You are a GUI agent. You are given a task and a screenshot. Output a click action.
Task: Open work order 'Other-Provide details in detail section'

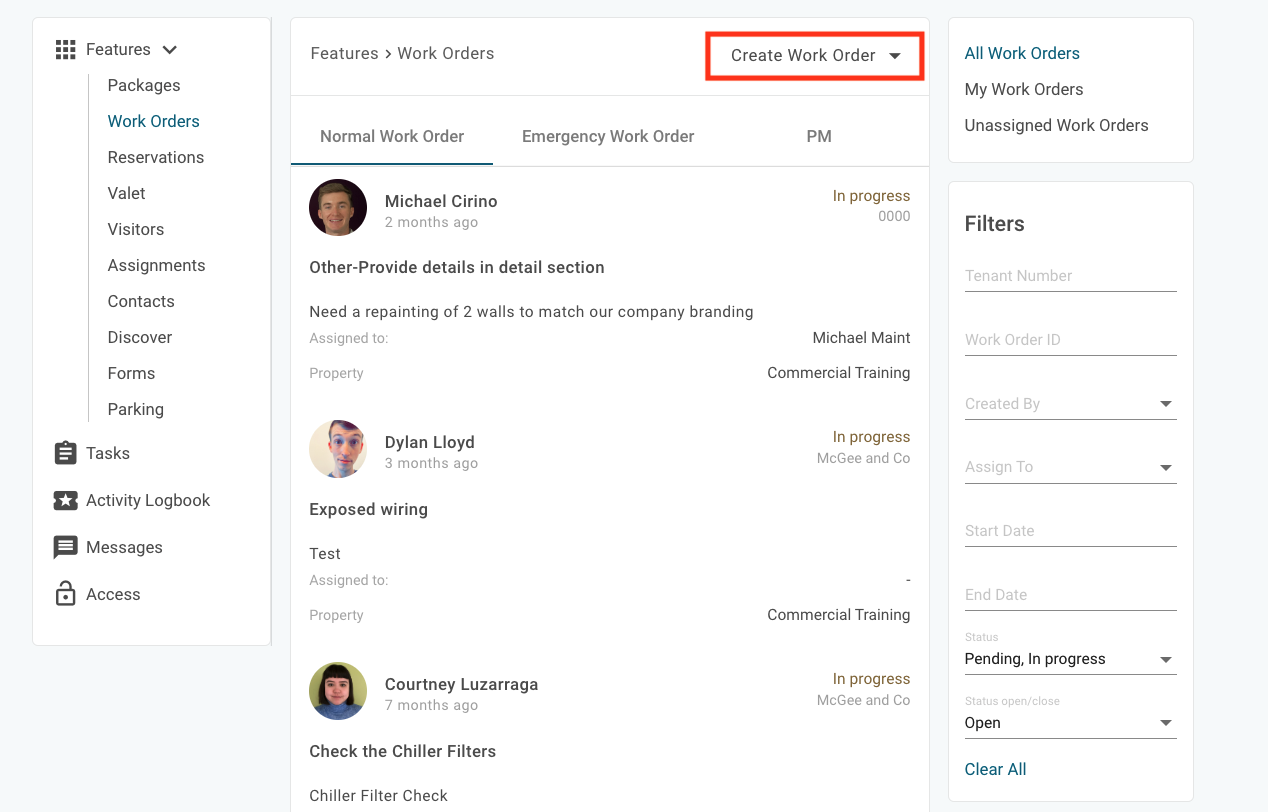457,267
